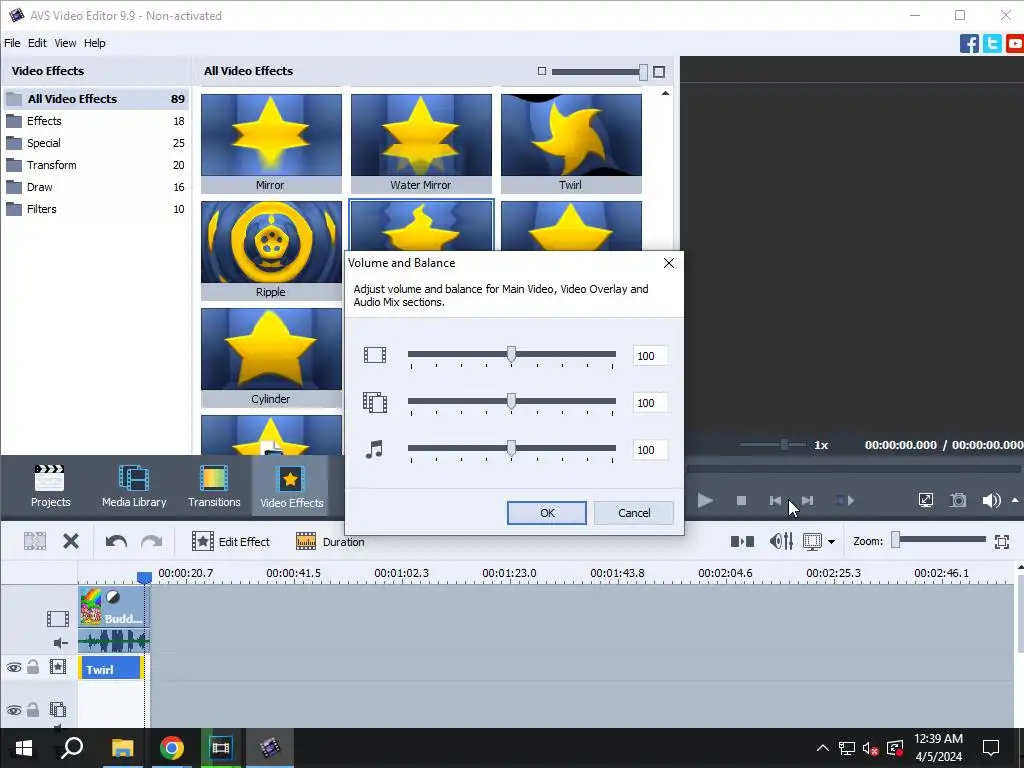Click the Audio Mix volume value field
This screenshot has height=768, width=1024.
coord(650,450)
